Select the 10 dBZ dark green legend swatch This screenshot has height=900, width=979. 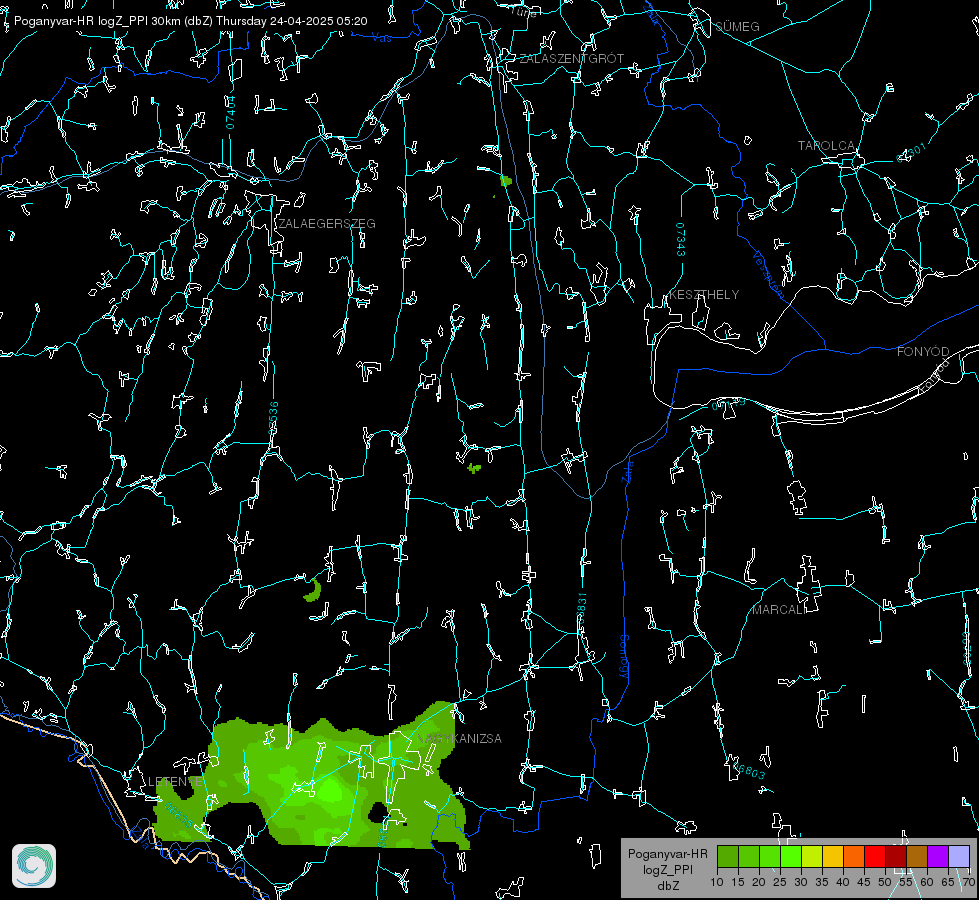(x=727, y=856)
